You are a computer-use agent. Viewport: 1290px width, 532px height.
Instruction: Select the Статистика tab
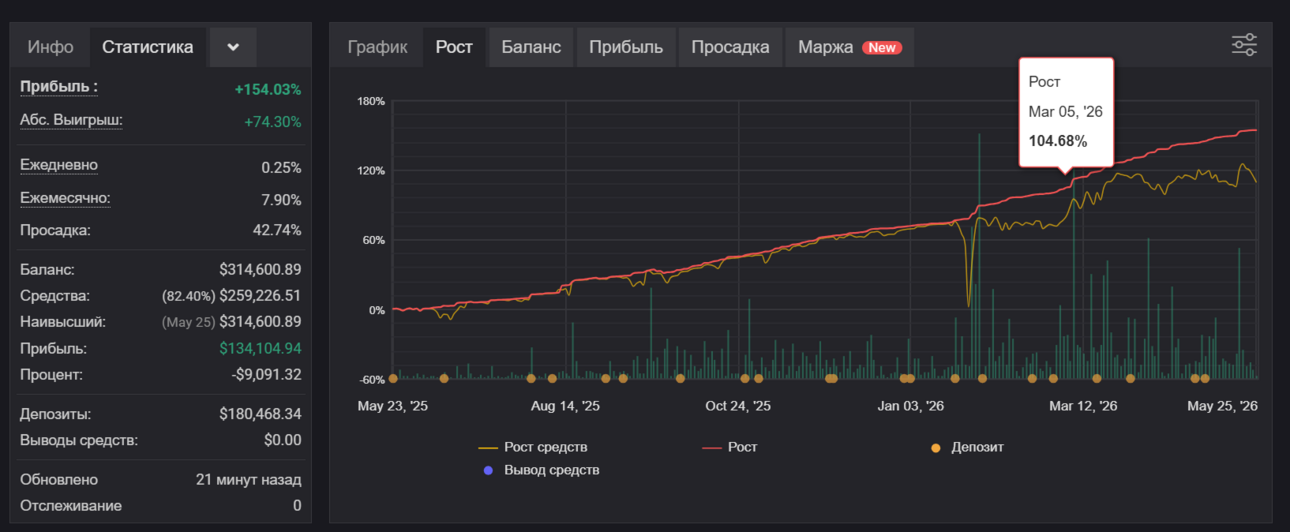[x=148, y=47]
